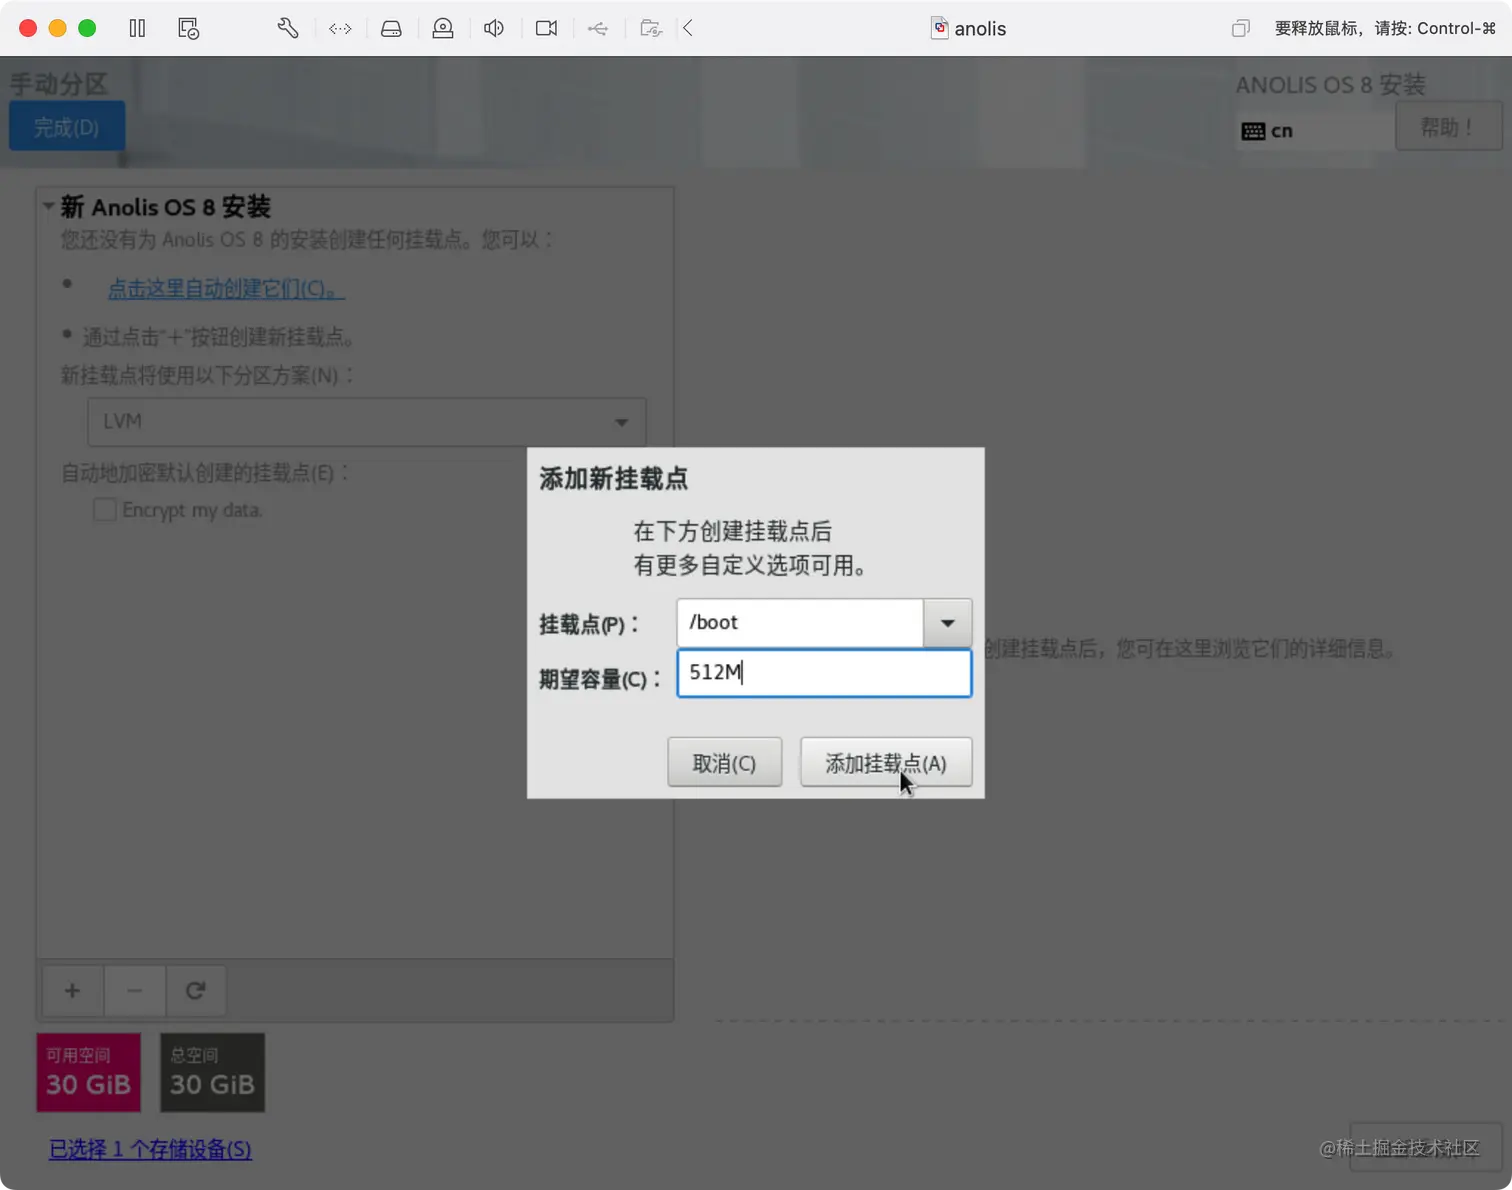This screenshot has width=1512, height=1190.
Task: Click the resize arrows toolbar icon
Action: [x=340, y=28]
